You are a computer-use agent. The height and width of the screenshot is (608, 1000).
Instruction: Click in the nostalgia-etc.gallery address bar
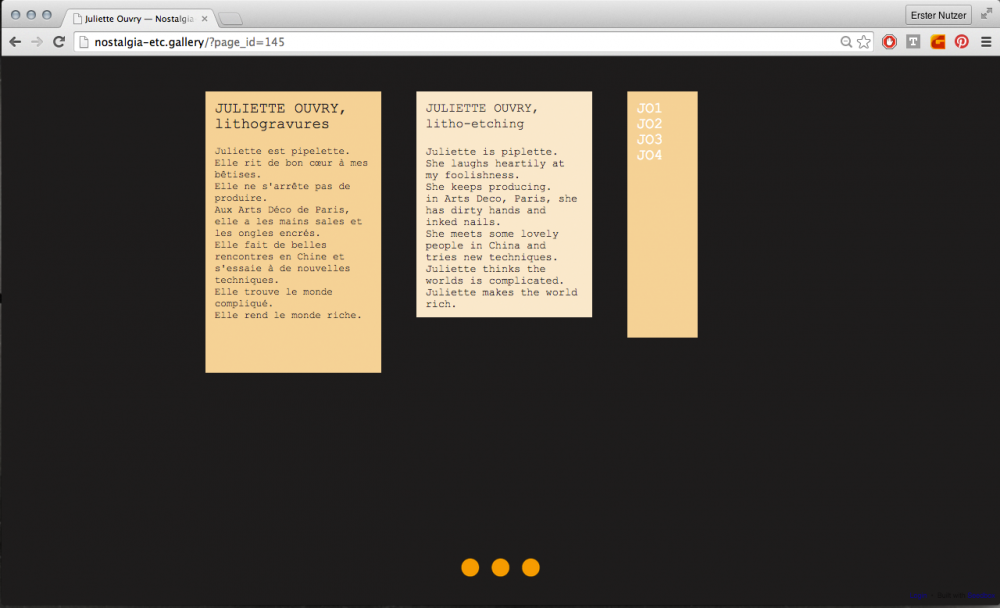coord(450,42)
